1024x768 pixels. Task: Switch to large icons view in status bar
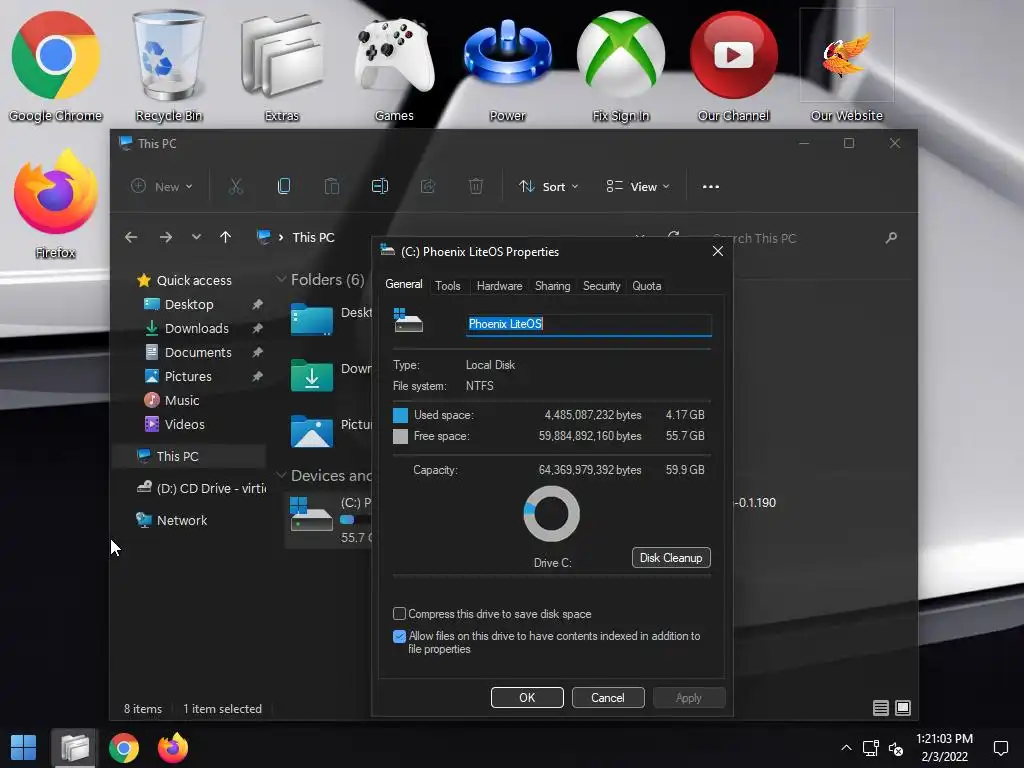coord(903,708)
